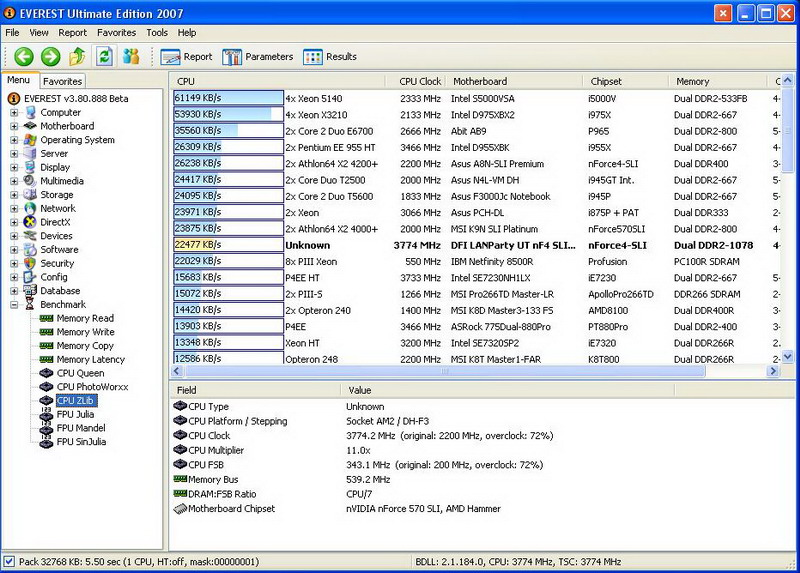Screen dimensions: 800x573
Task: Select the 61149 KB/s Xeon 5140 result bar
Action: 228,98
